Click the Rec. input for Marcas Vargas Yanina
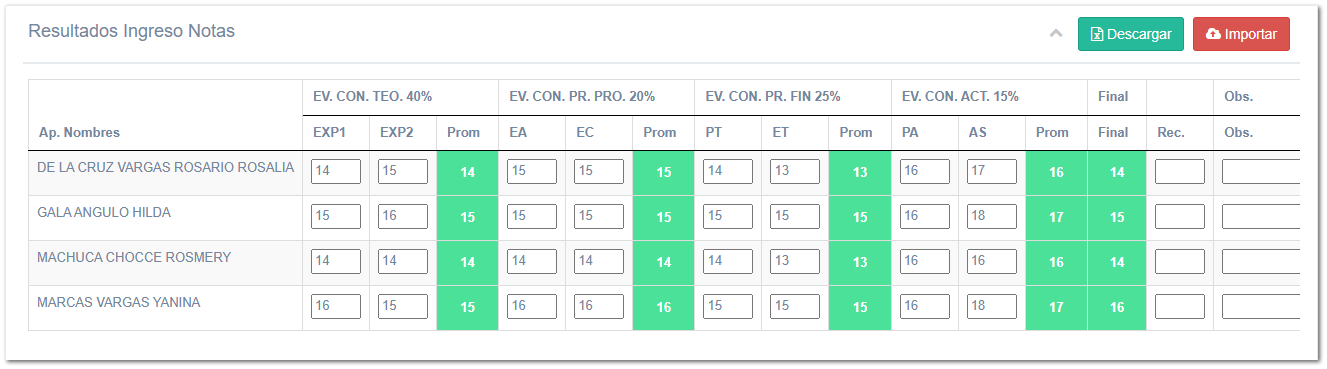 click(x=1180, y=307)
